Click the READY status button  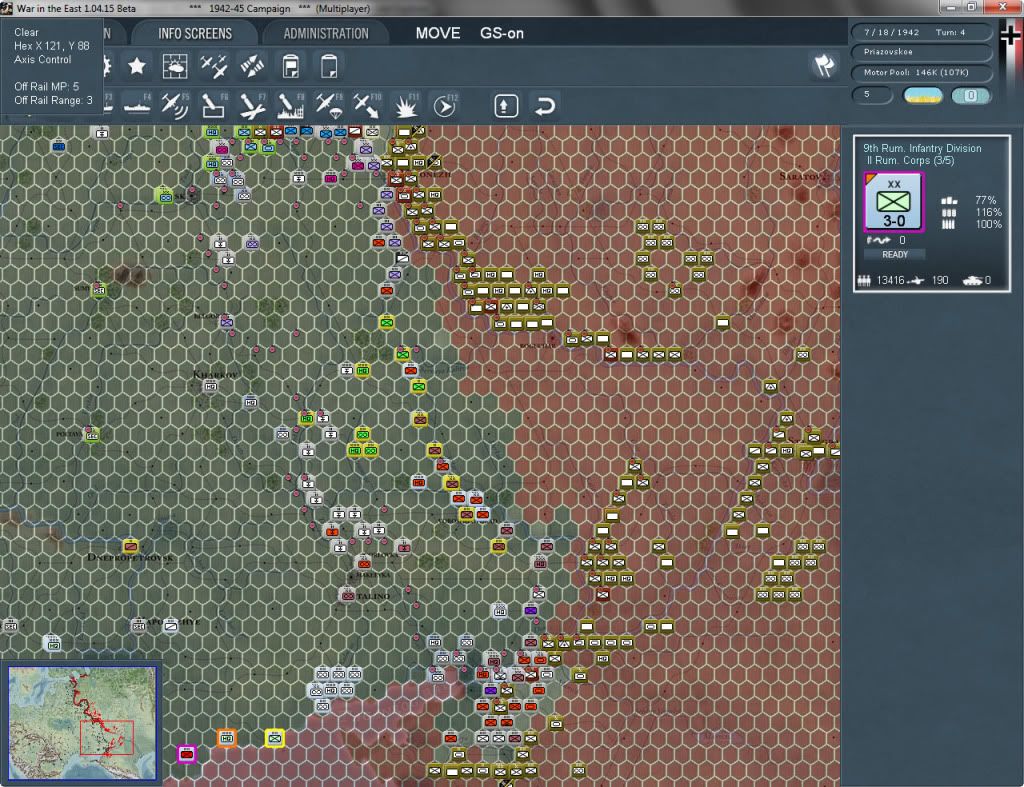coord(895,255)
